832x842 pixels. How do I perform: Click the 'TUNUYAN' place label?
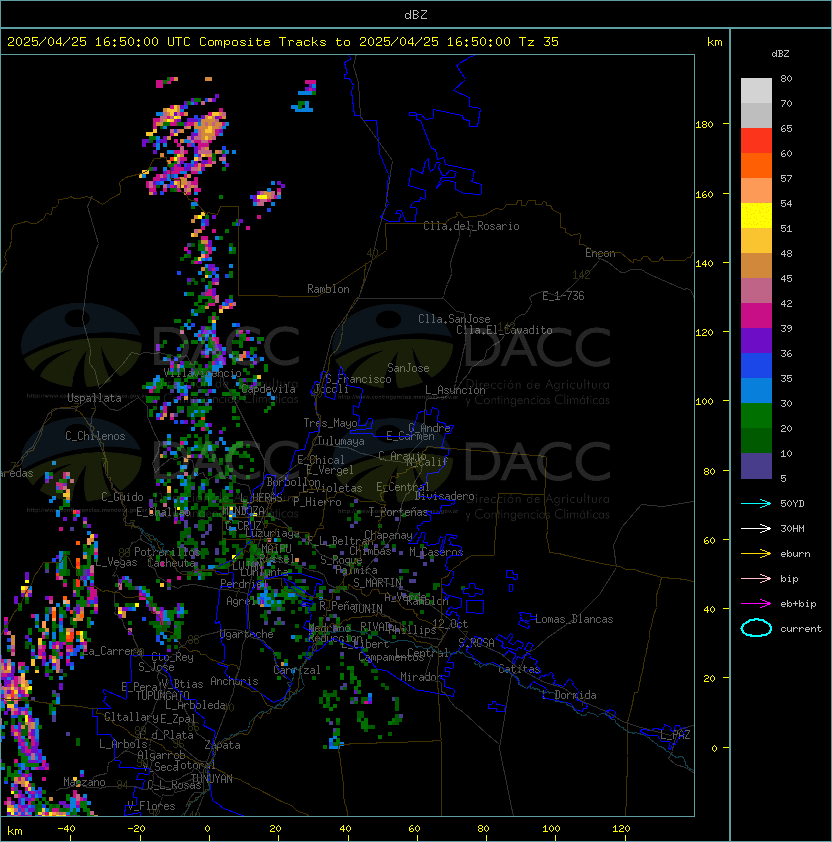pos(212,779)
